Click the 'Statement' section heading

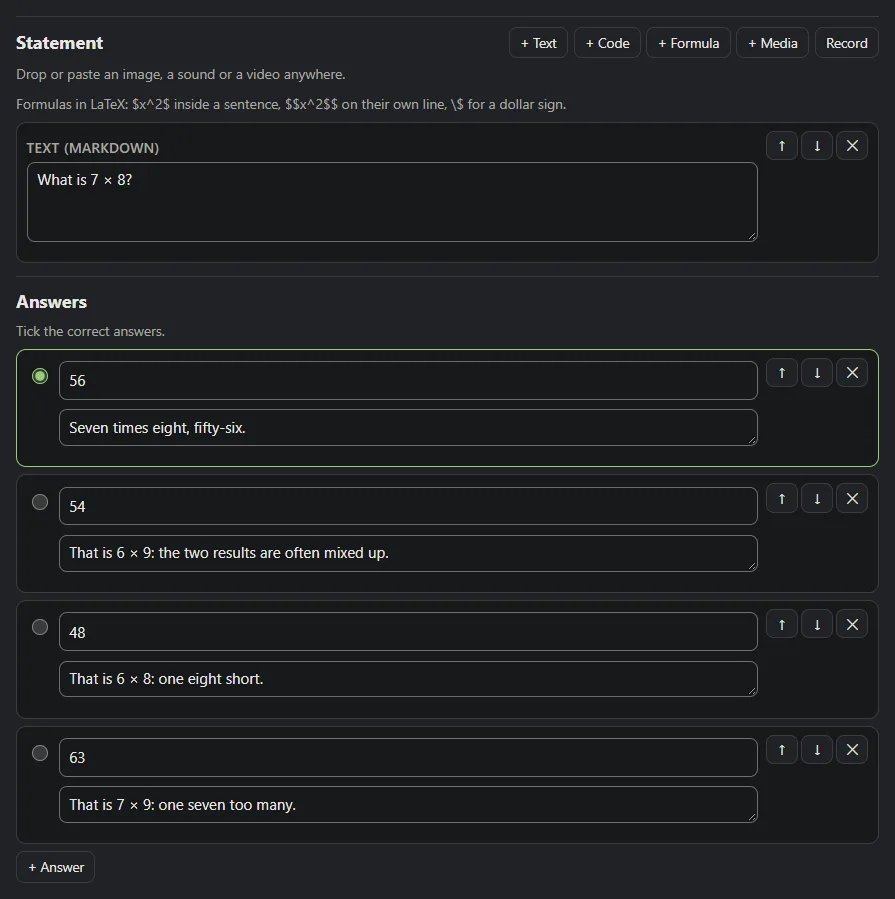[60, 43]
